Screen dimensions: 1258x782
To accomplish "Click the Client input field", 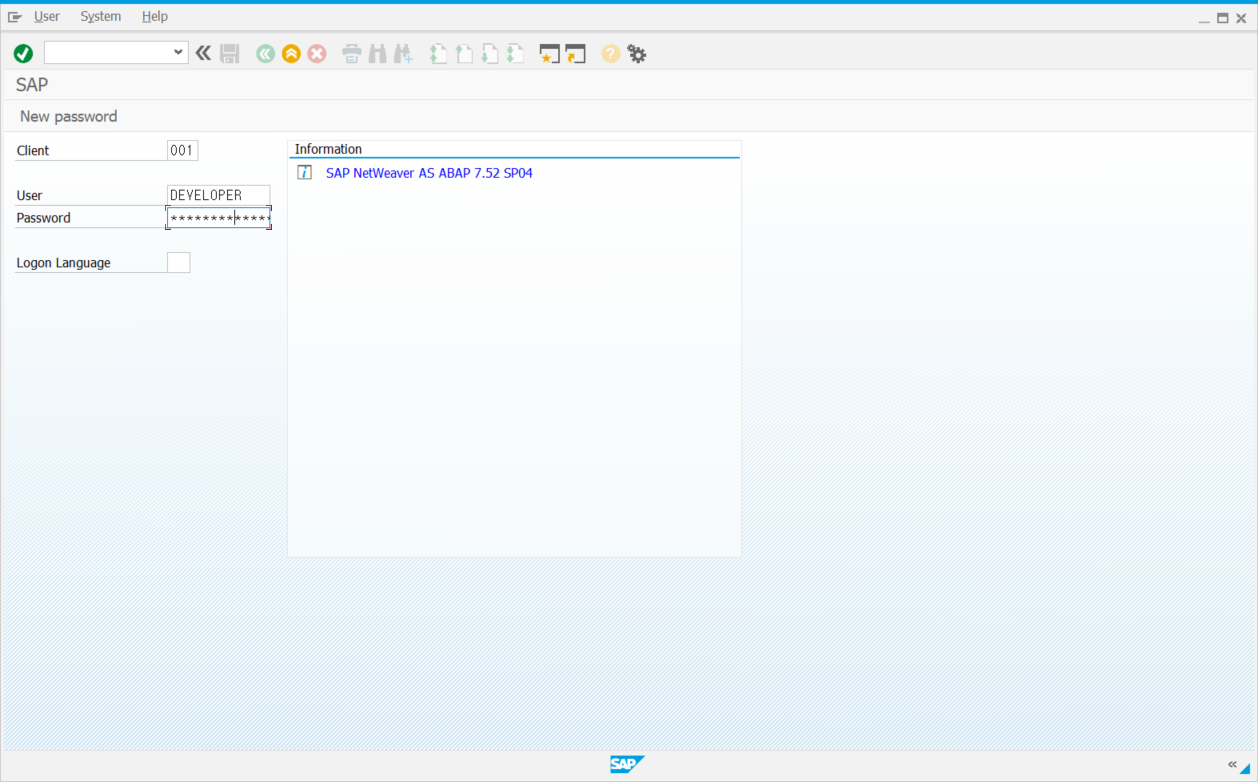I will coord(182,151).
